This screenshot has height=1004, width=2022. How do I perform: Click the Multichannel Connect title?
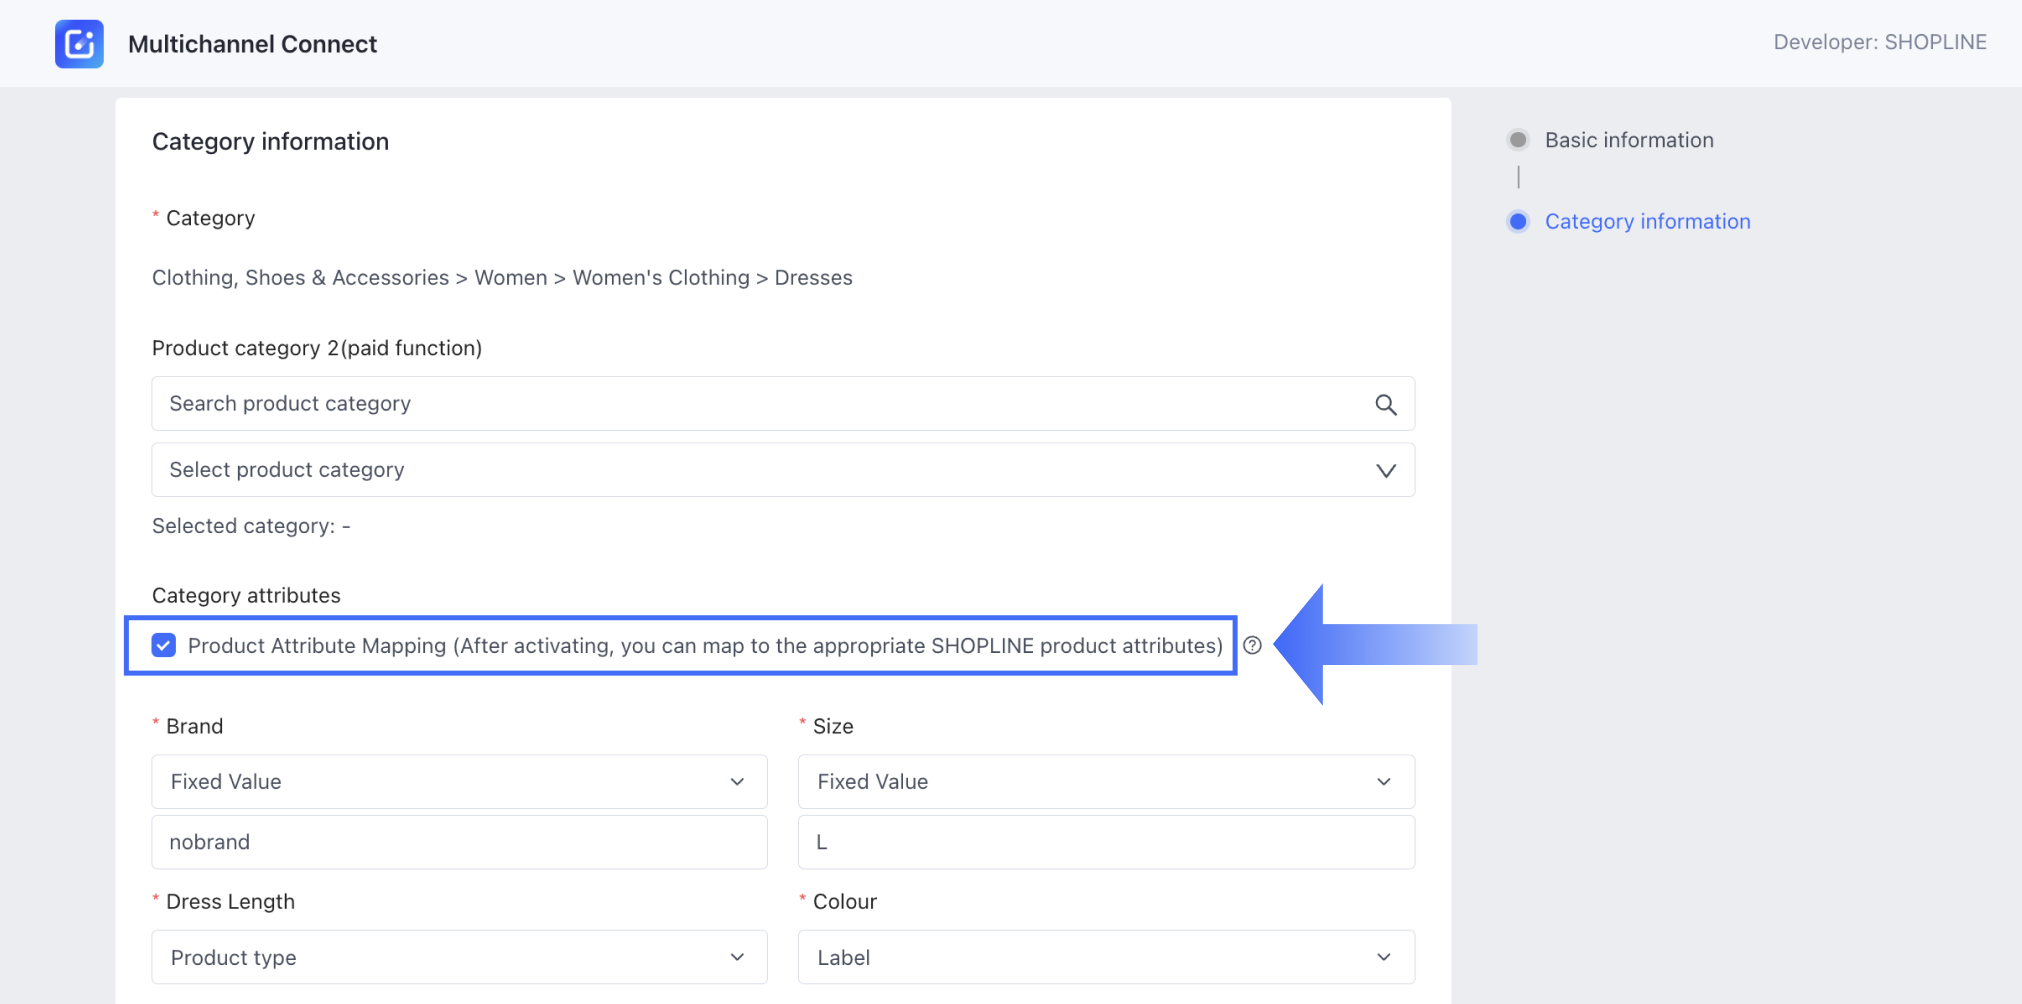pyautogui.click(x=252, y=44)
